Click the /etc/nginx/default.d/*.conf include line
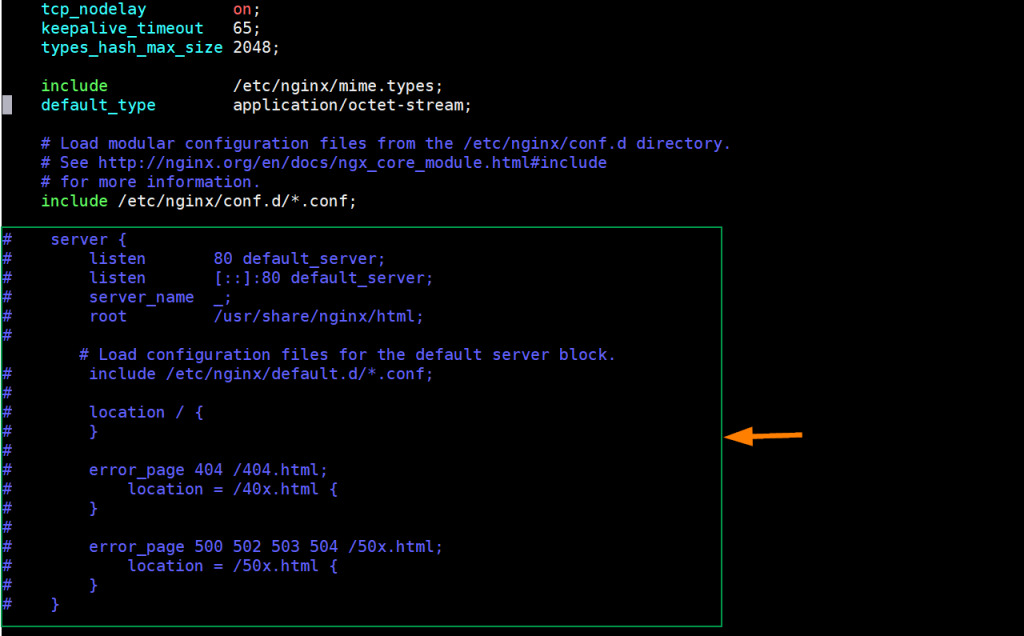Viewport: 1024px width, 636px height. pos(261,374)
